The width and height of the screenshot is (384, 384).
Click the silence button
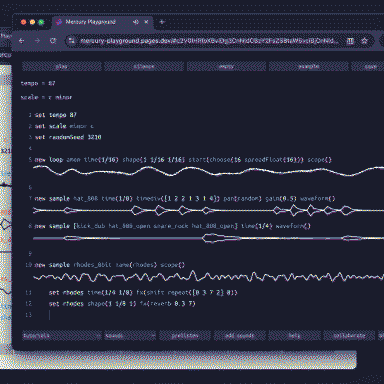144,66
